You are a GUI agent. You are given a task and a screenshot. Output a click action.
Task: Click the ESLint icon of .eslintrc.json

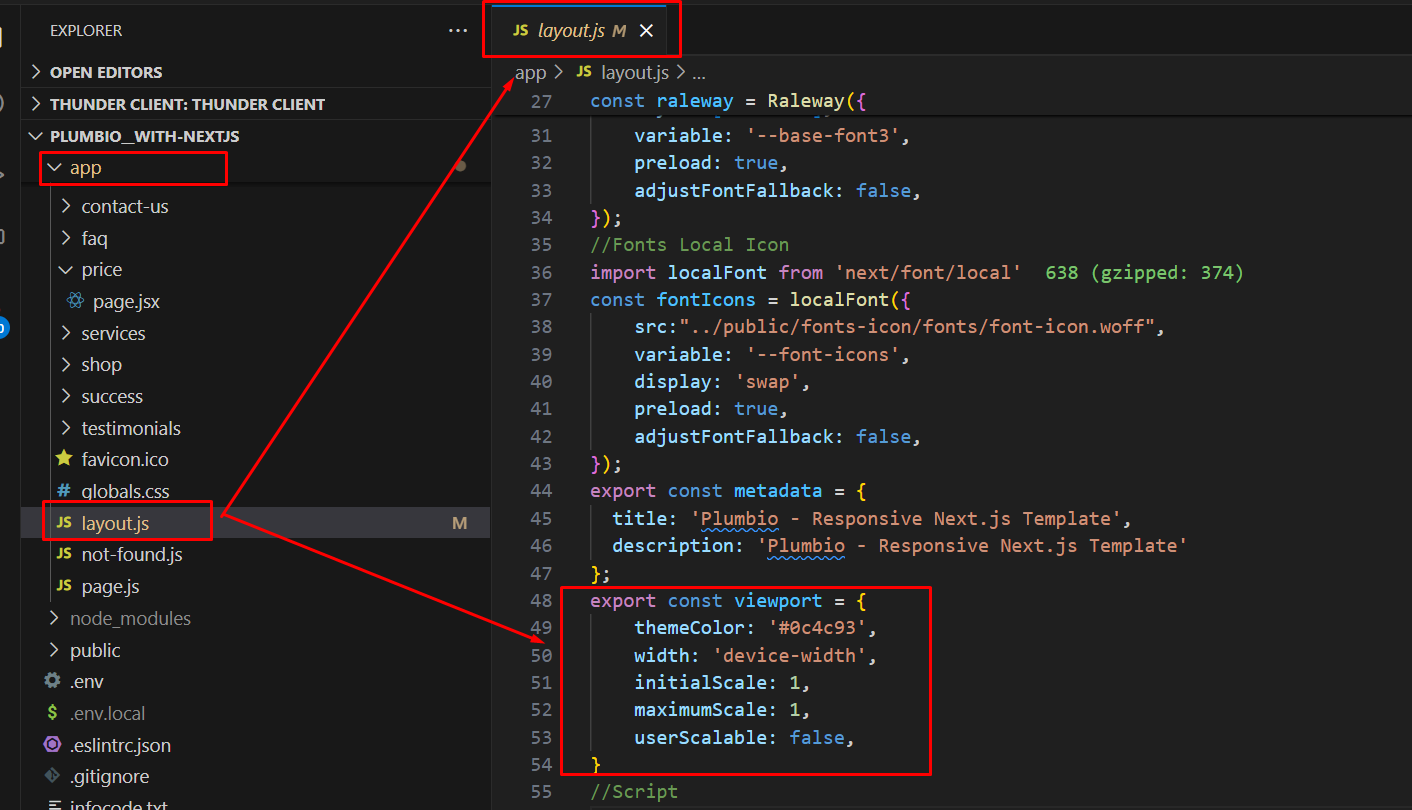tap(52, 745)
